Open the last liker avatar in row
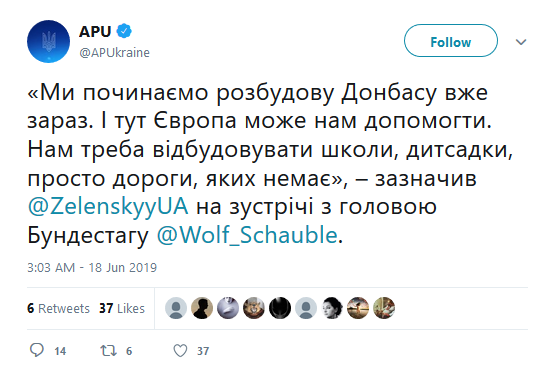558x375 pixels. coord(384,308)
